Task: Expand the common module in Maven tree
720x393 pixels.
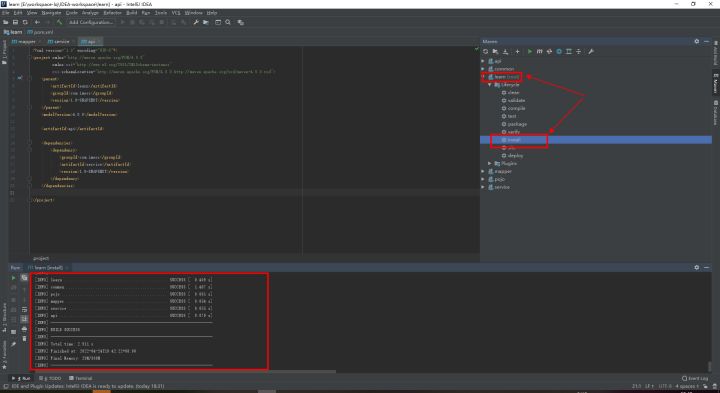Action: (x=483, y=69)
